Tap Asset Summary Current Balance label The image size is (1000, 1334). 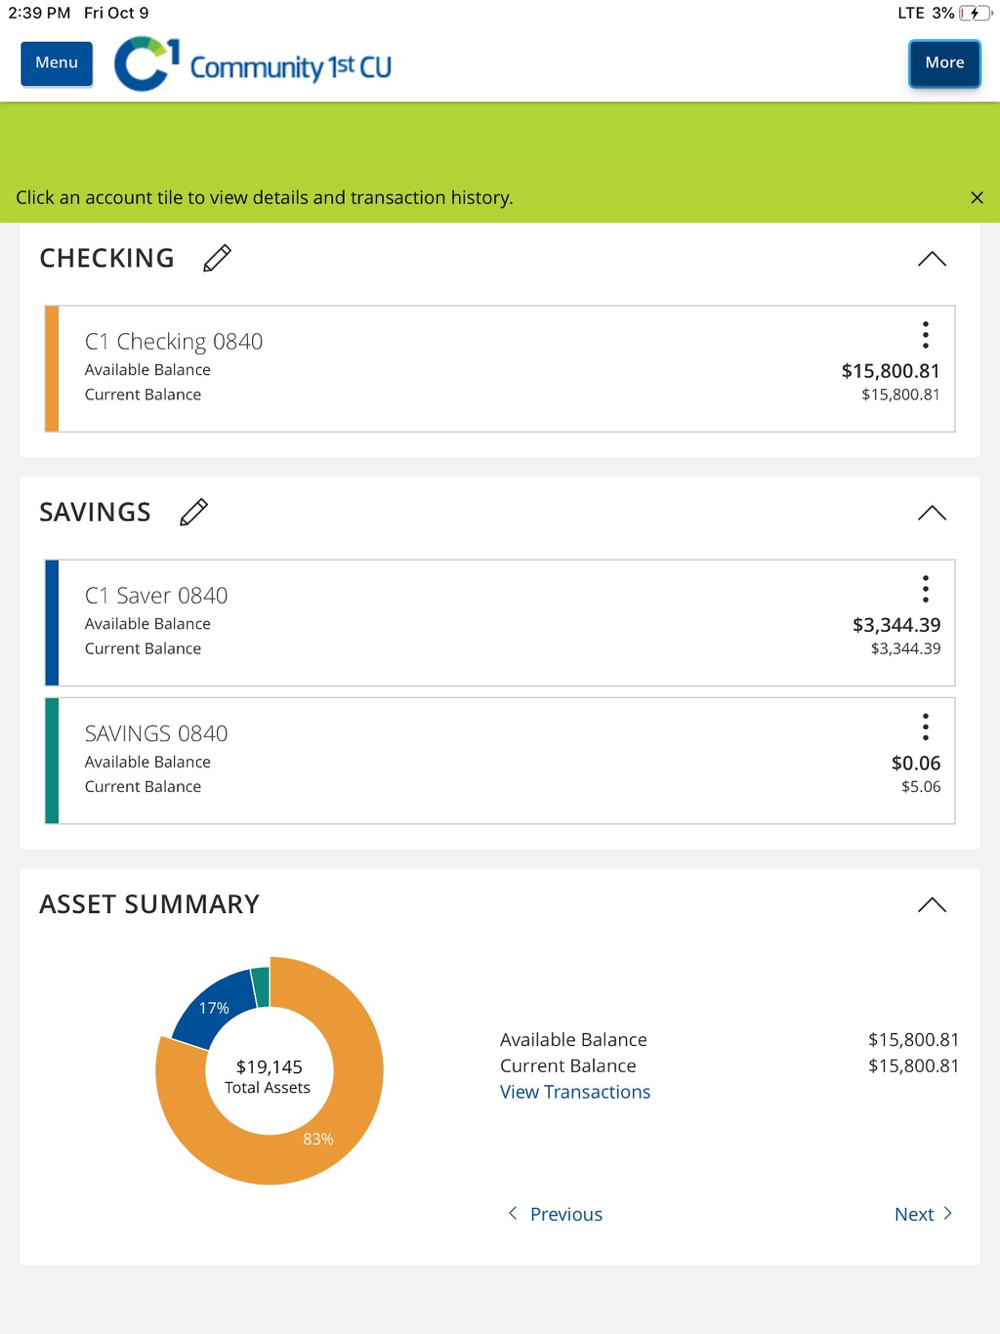[568, 1066]
